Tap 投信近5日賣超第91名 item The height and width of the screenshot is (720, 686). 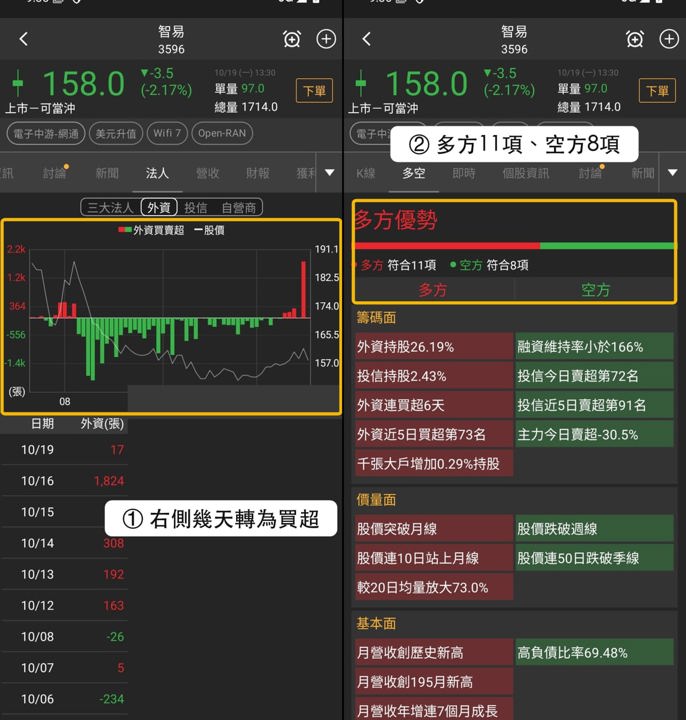(594, 405)
